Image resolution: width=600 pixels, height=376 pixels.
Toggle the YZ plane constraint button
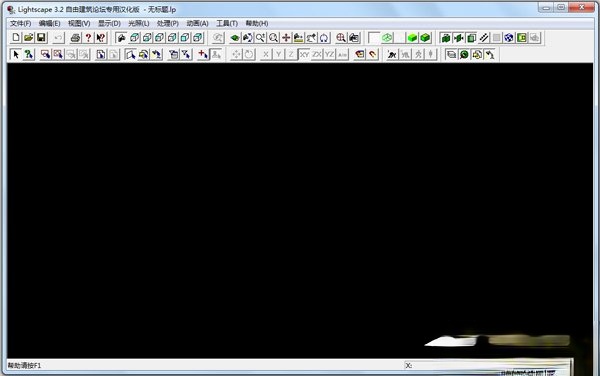[329, 55]
